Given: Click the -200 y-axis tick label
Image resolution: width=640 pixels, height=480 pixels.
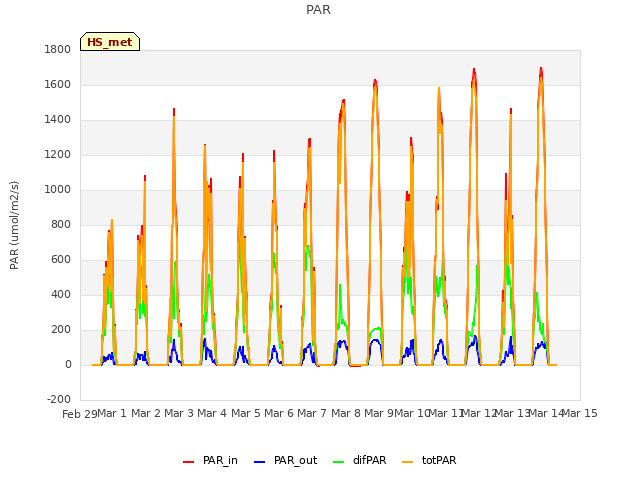Looking at the screenshot, I should pyautogui.click(x=59, y=399).
